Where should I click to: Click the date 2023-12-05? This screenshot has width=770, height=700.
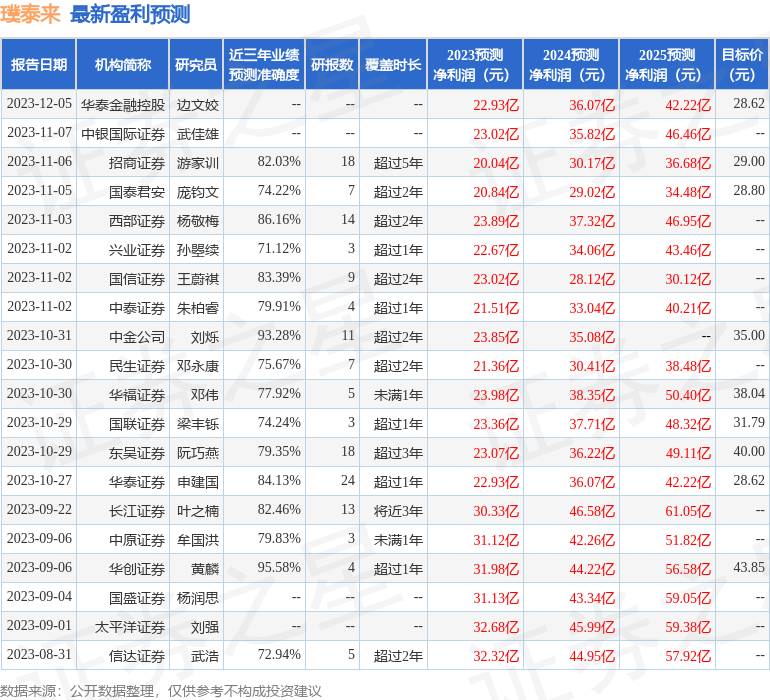(39, 104)
